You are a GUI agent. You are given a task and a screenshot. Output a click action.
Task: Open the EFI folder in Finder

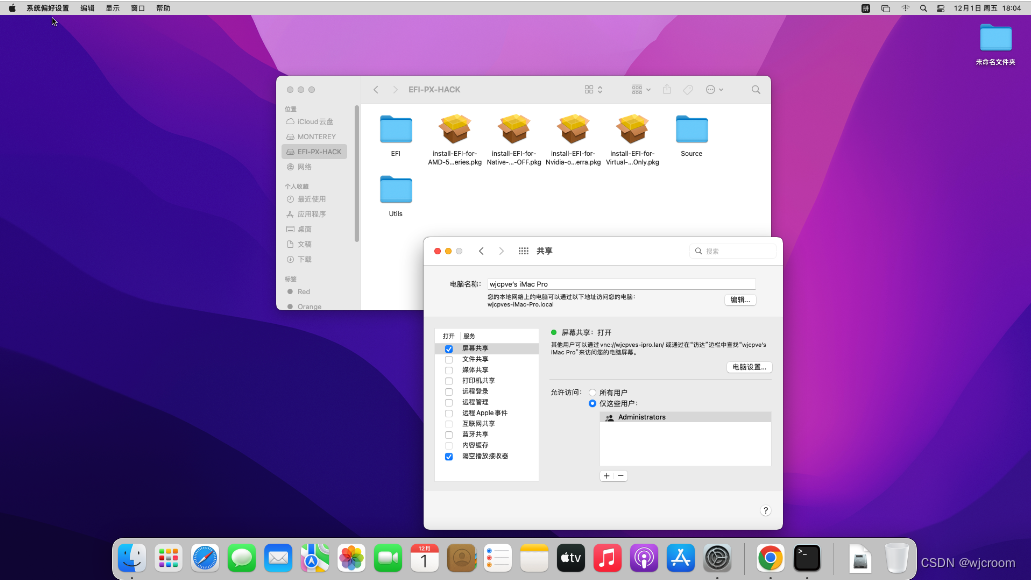tap(396, 130)
